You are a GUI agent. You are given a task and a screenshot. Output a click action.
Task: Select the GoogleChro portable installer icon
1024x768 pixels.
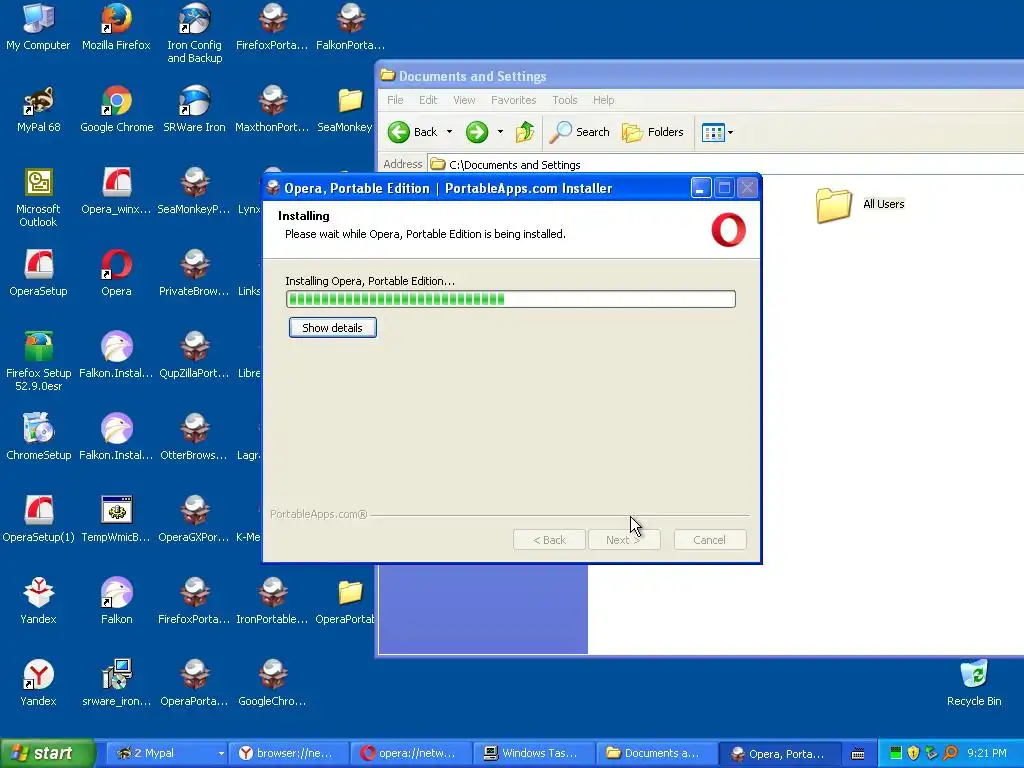pos(272,683)
